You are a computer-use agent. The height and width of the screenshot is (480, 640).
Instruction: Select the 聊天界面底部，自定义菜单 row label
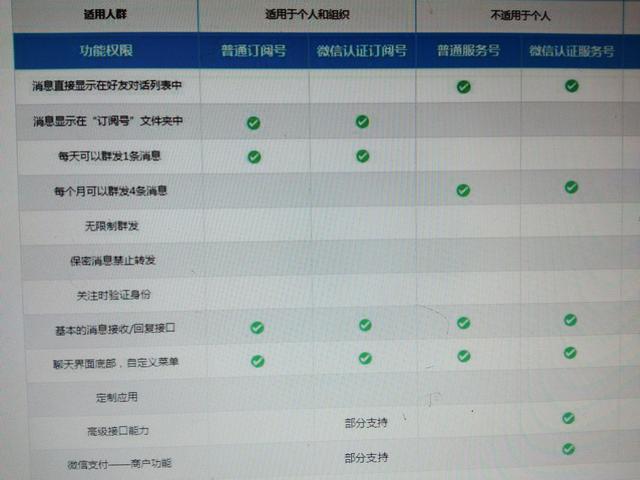point(116,363)
